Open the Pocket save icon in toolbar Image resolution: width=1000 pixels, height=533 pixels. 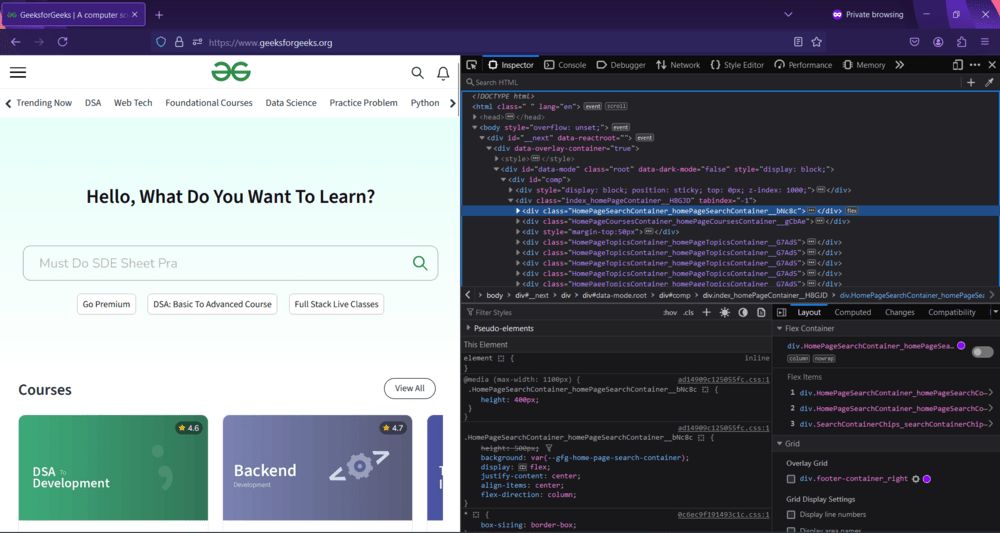[x=915, y=42]
